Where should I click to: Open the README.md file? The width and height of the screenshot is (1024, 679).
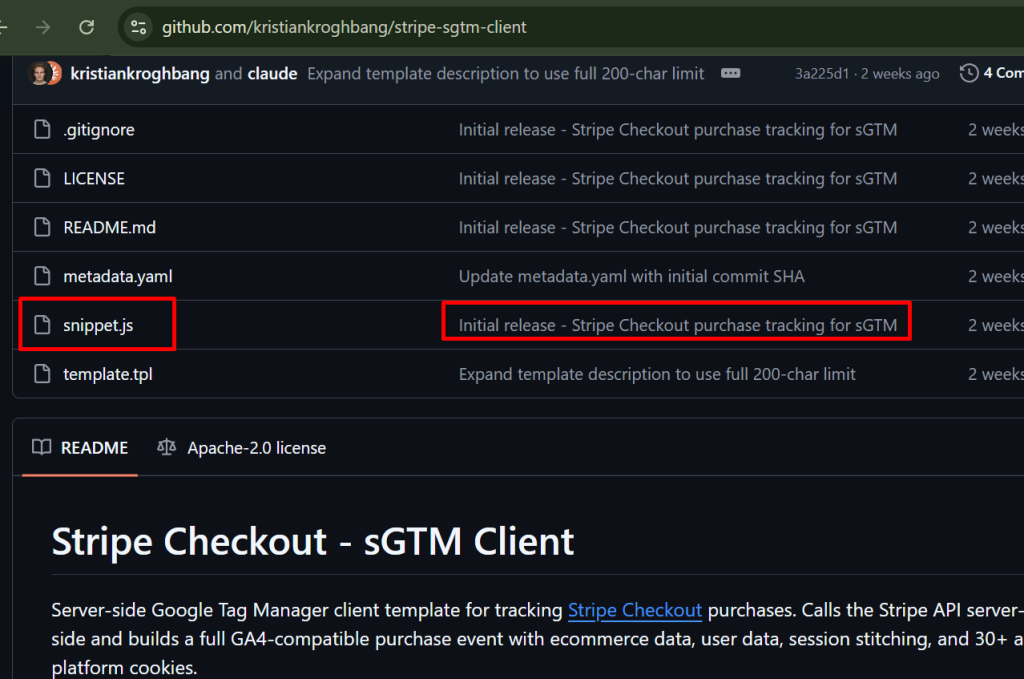(109, 228)
